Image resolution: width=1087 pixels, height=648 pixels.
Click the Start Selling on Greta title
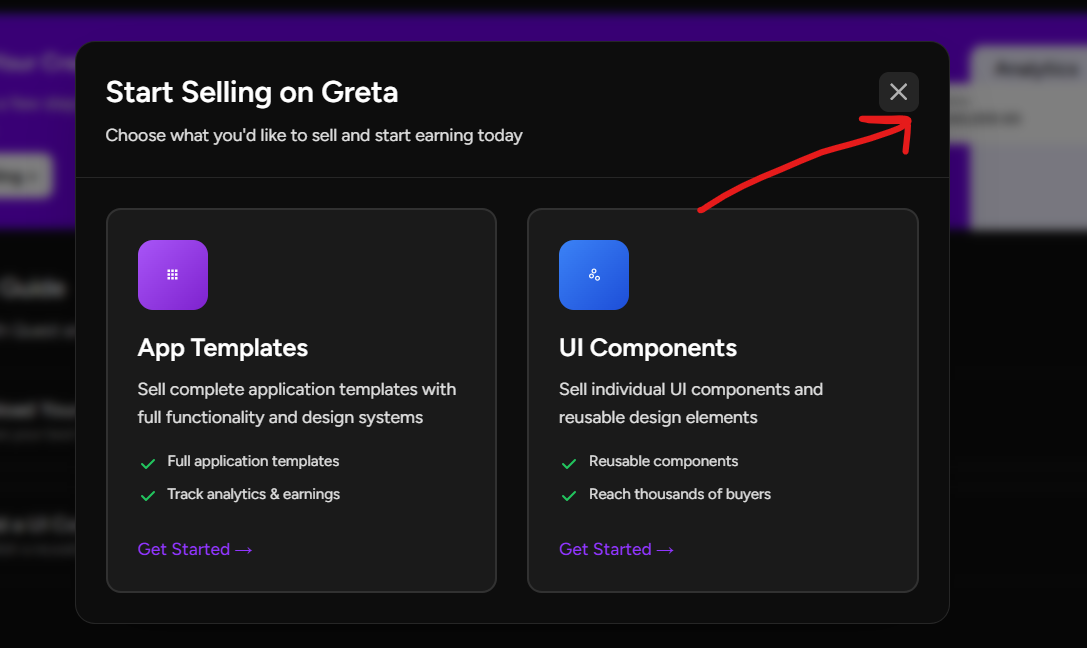pos(252,92)
